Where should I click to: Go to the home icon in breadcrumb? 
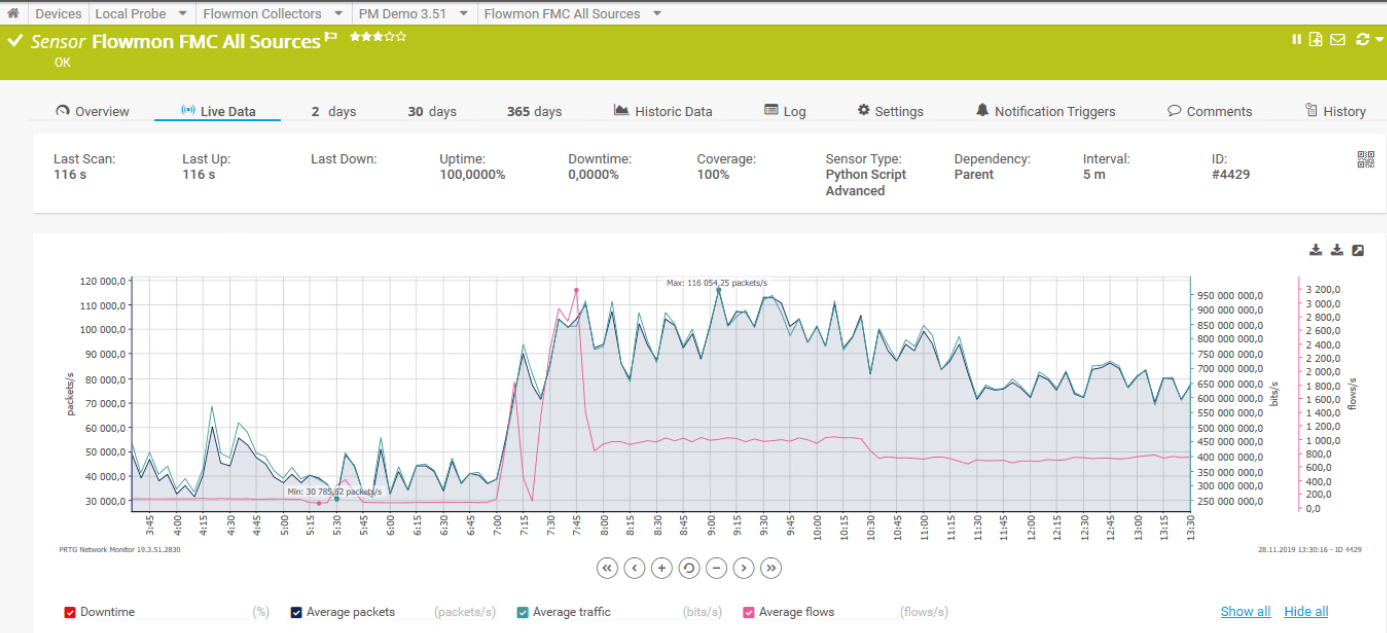13,13
